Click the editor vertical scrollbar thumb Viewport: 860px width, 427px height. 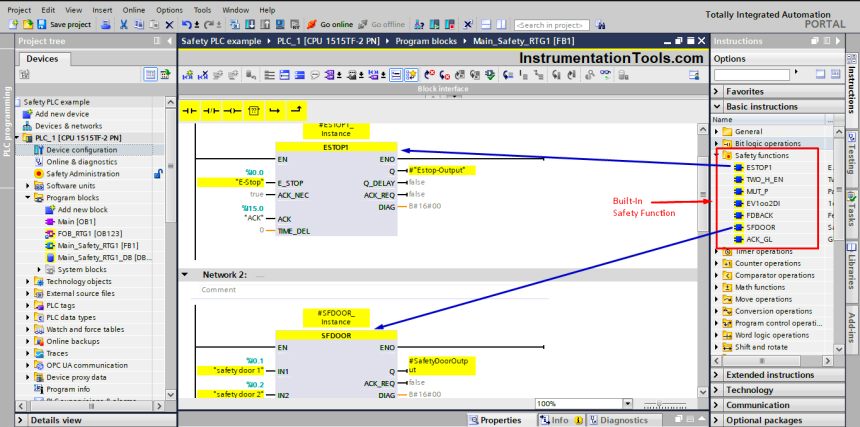703,195
